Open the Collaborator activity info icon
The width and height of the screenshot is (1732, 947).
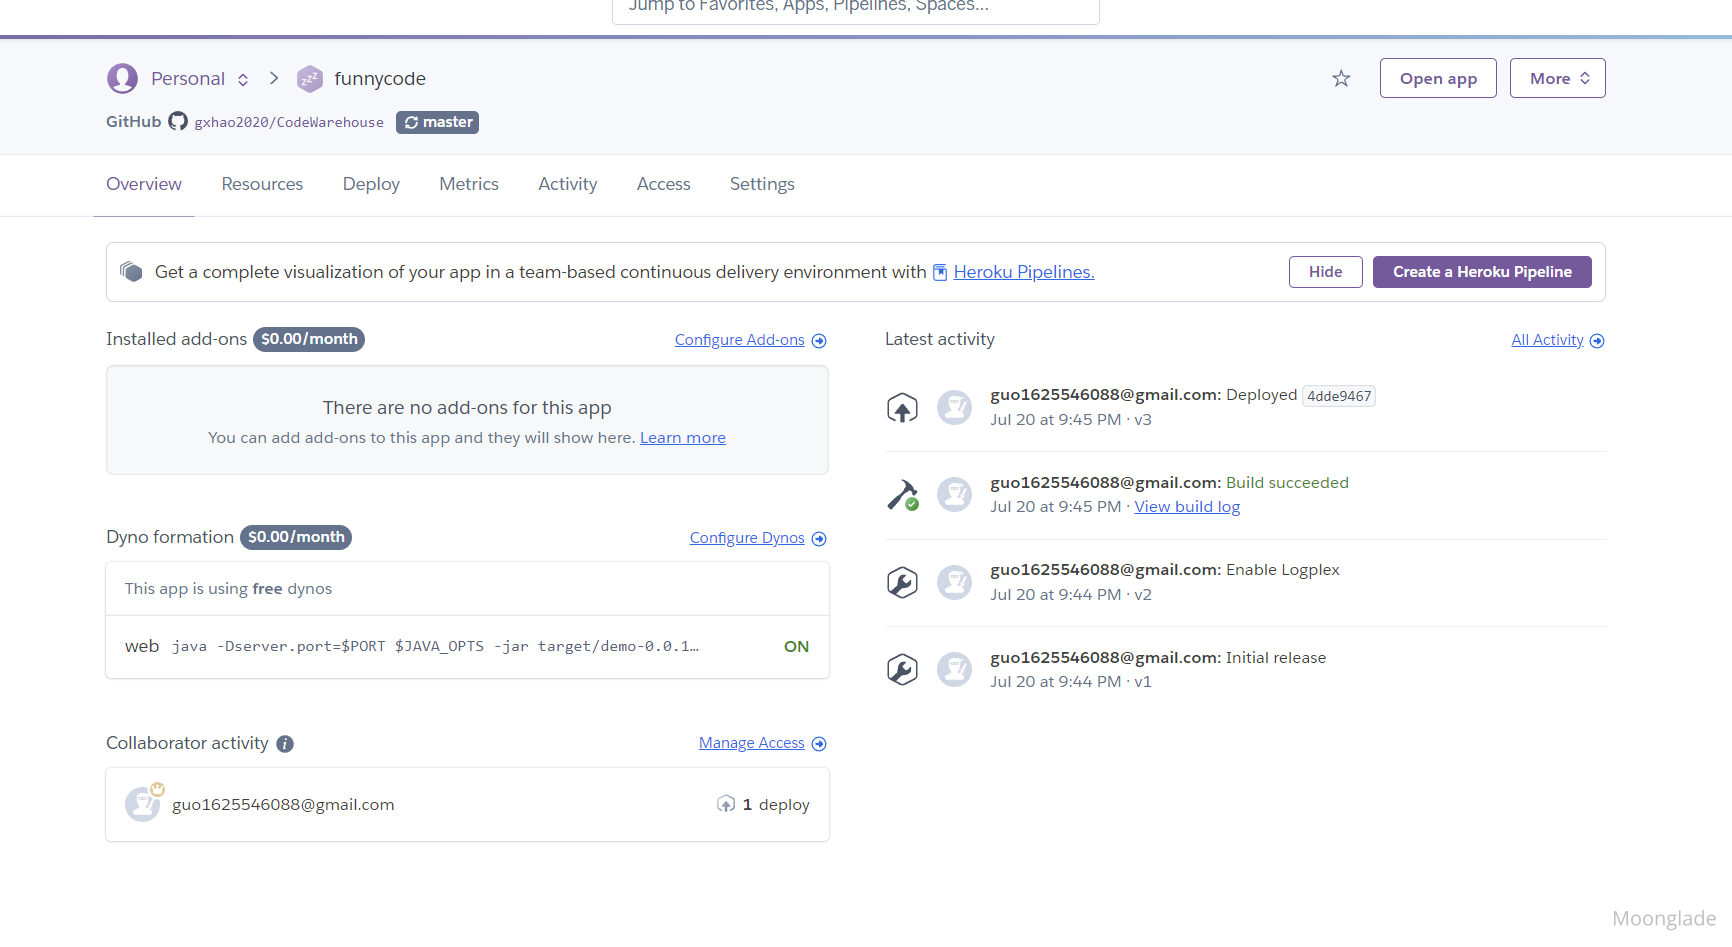285,744
